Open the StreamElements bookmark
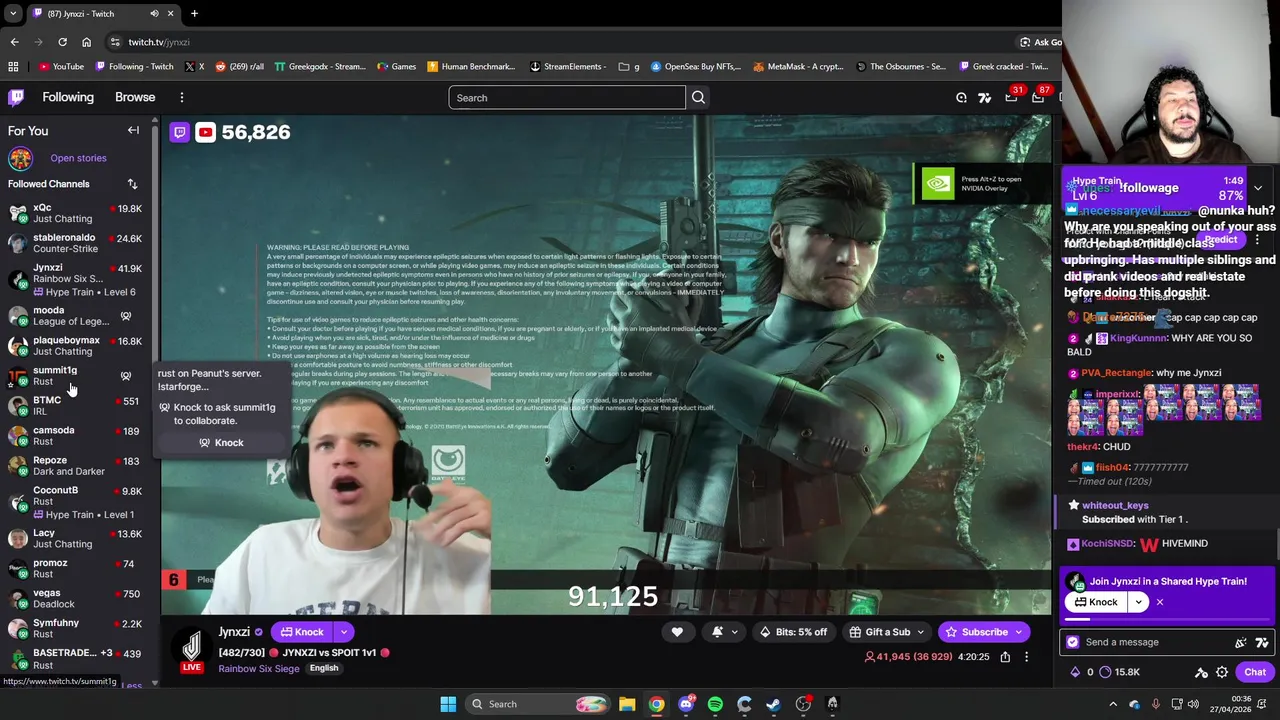Viewport: 1280px width, 720px height. tap(568, 66)
